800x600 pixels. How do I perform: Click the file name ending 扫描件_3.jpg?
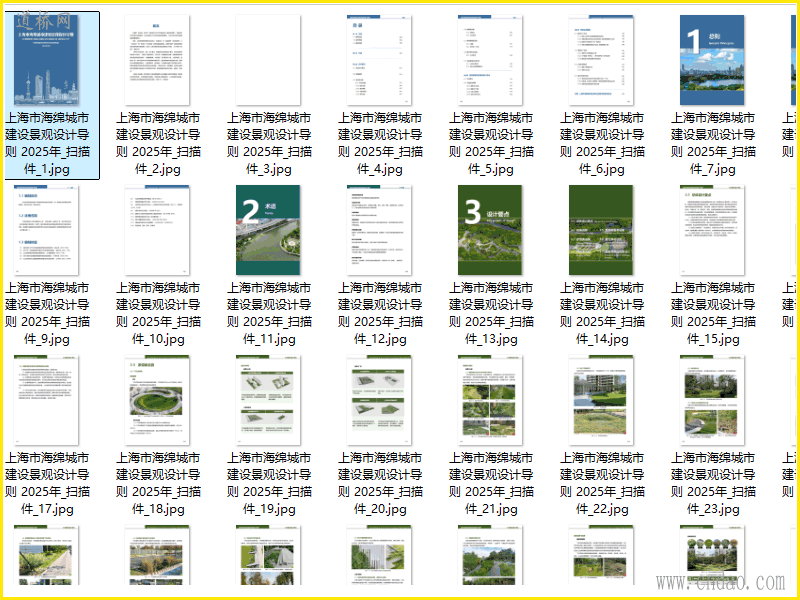pos(269,143)
